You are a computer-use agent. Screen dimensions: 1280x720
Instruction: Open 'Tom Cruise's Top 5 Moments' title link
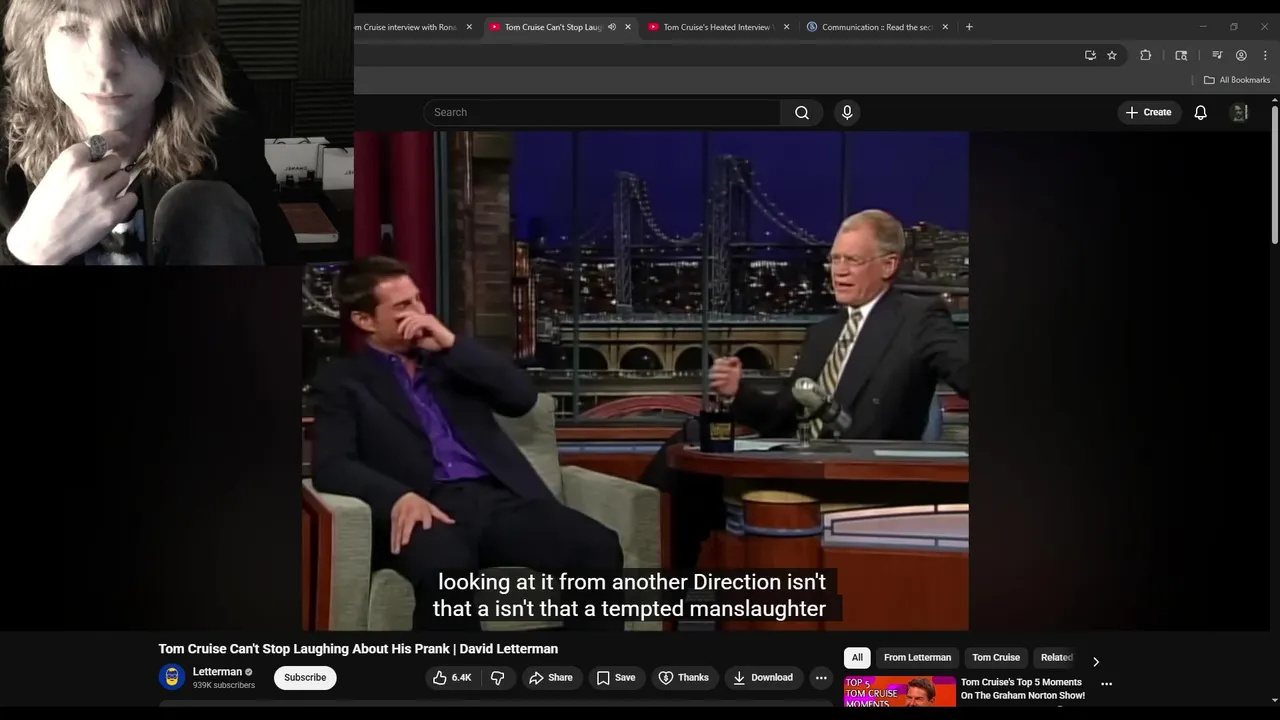click(1022, 689)
